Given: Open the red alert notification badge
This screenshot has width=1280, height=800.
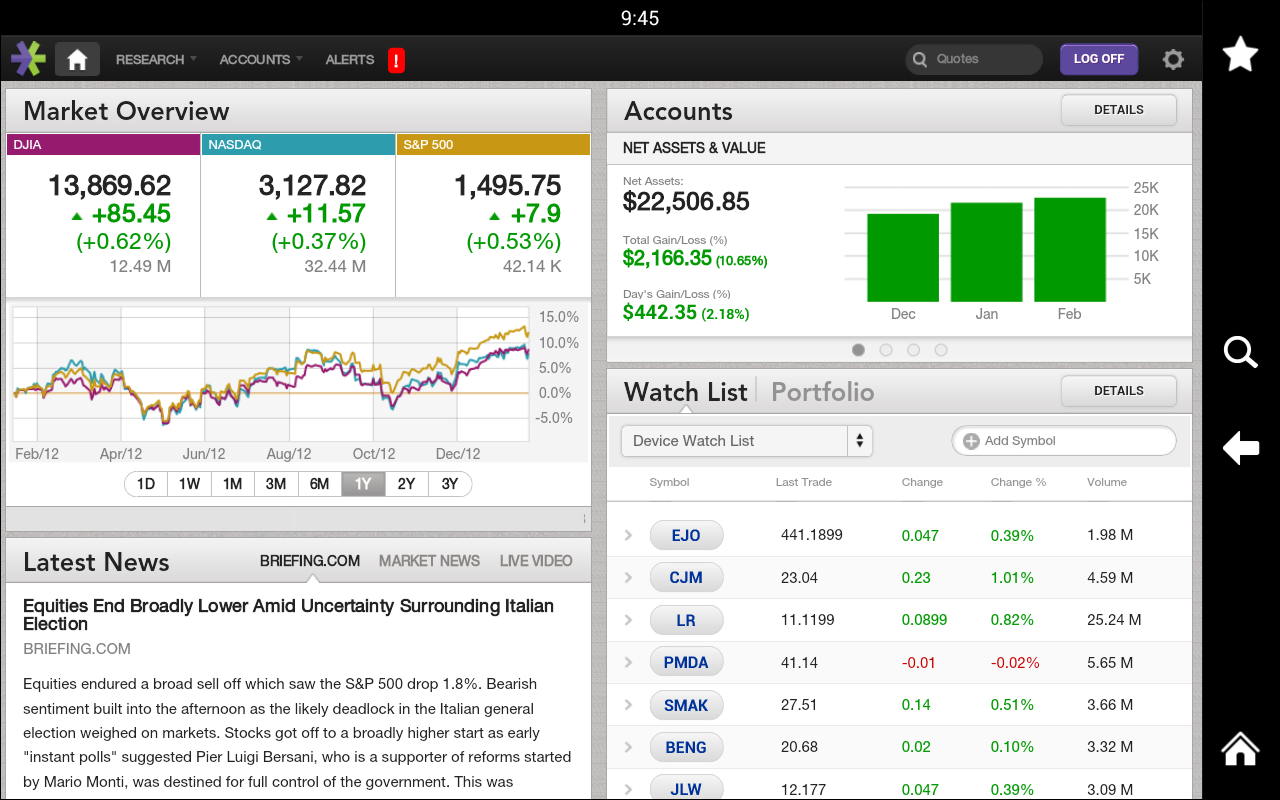Looking at the screenshot, I should pos(396,61).
